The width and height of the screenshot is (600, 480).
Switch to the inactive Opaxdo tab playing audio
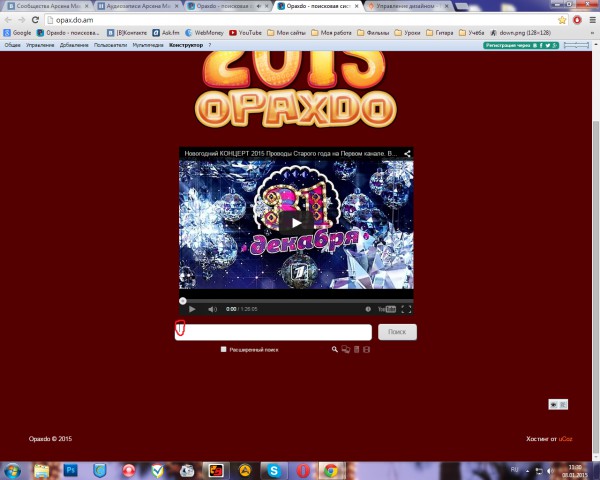click(228, 6)
